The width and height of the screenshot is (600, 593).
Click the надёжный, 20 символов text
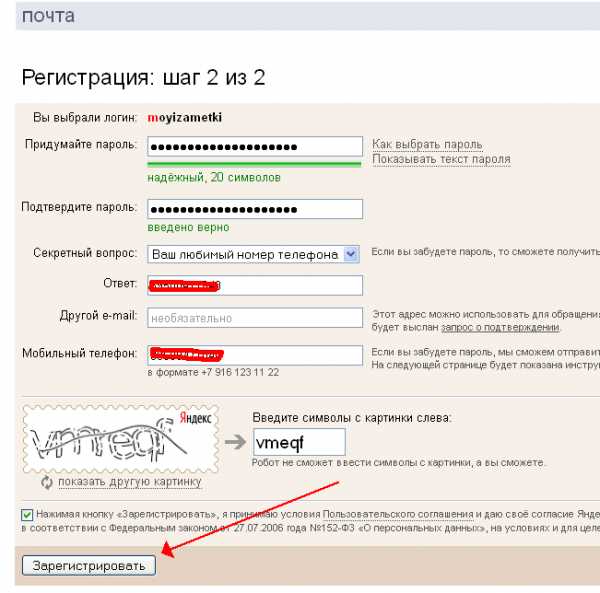click(214, 178)
